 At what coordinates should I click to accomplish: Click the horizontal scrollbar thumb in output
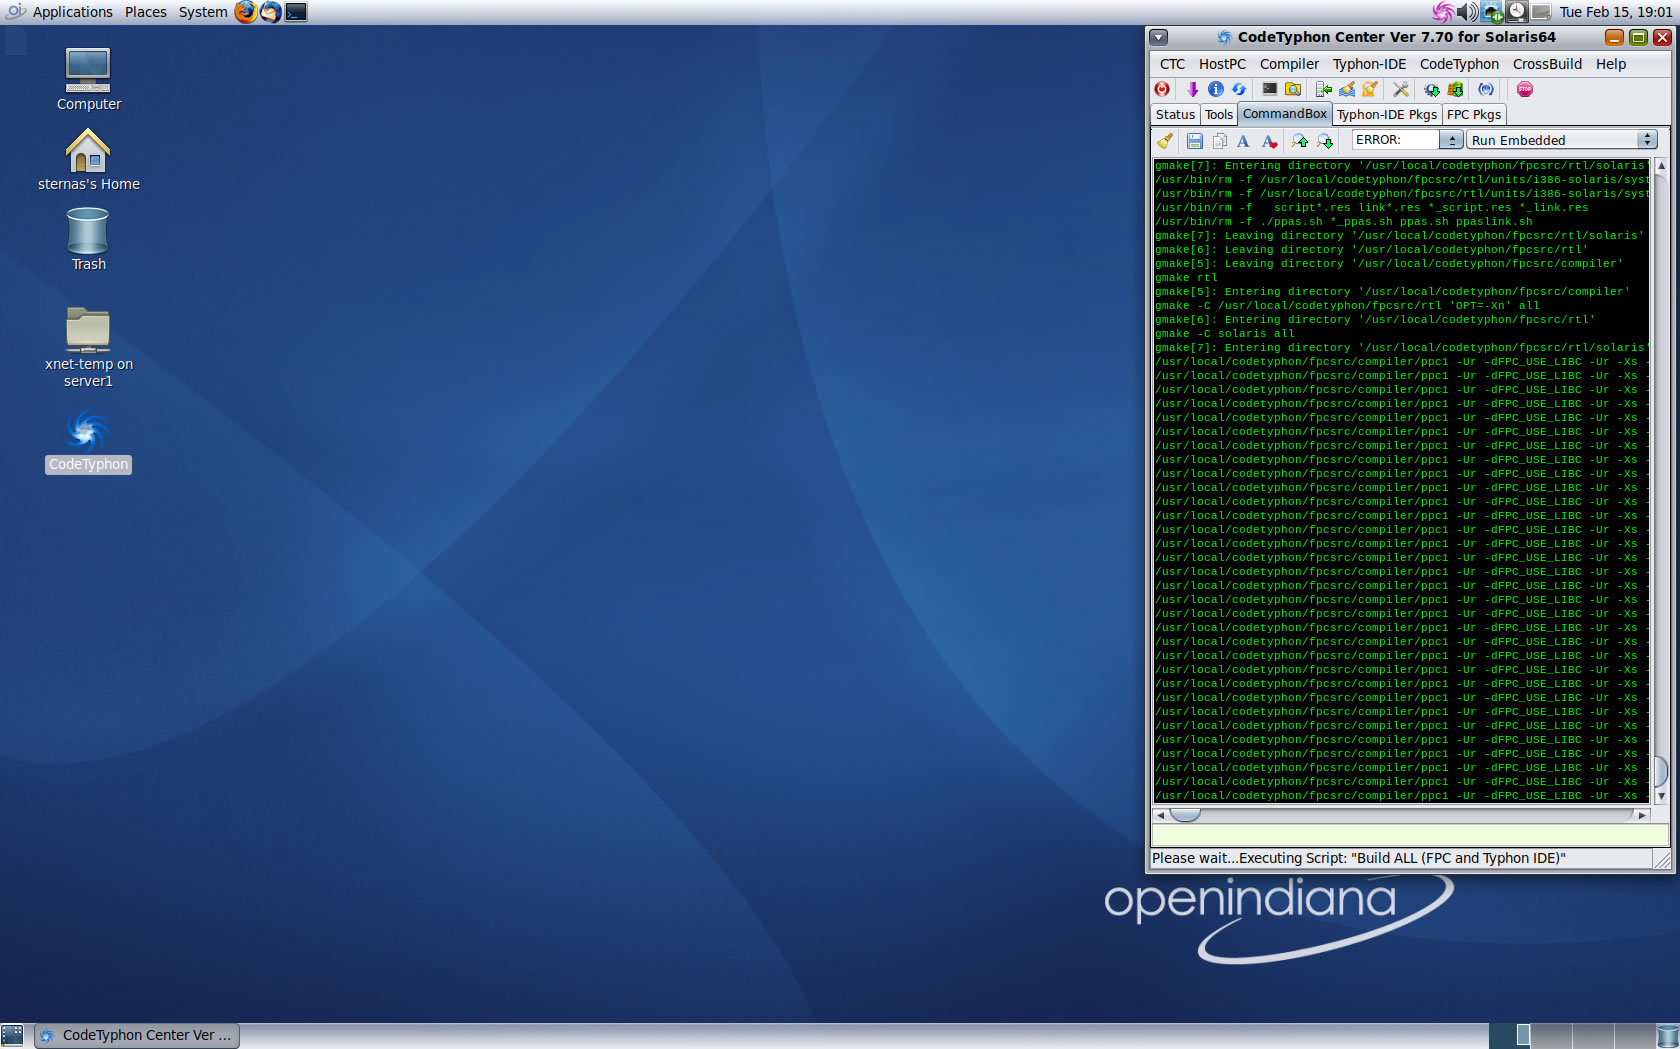(x=1185, y=815)
